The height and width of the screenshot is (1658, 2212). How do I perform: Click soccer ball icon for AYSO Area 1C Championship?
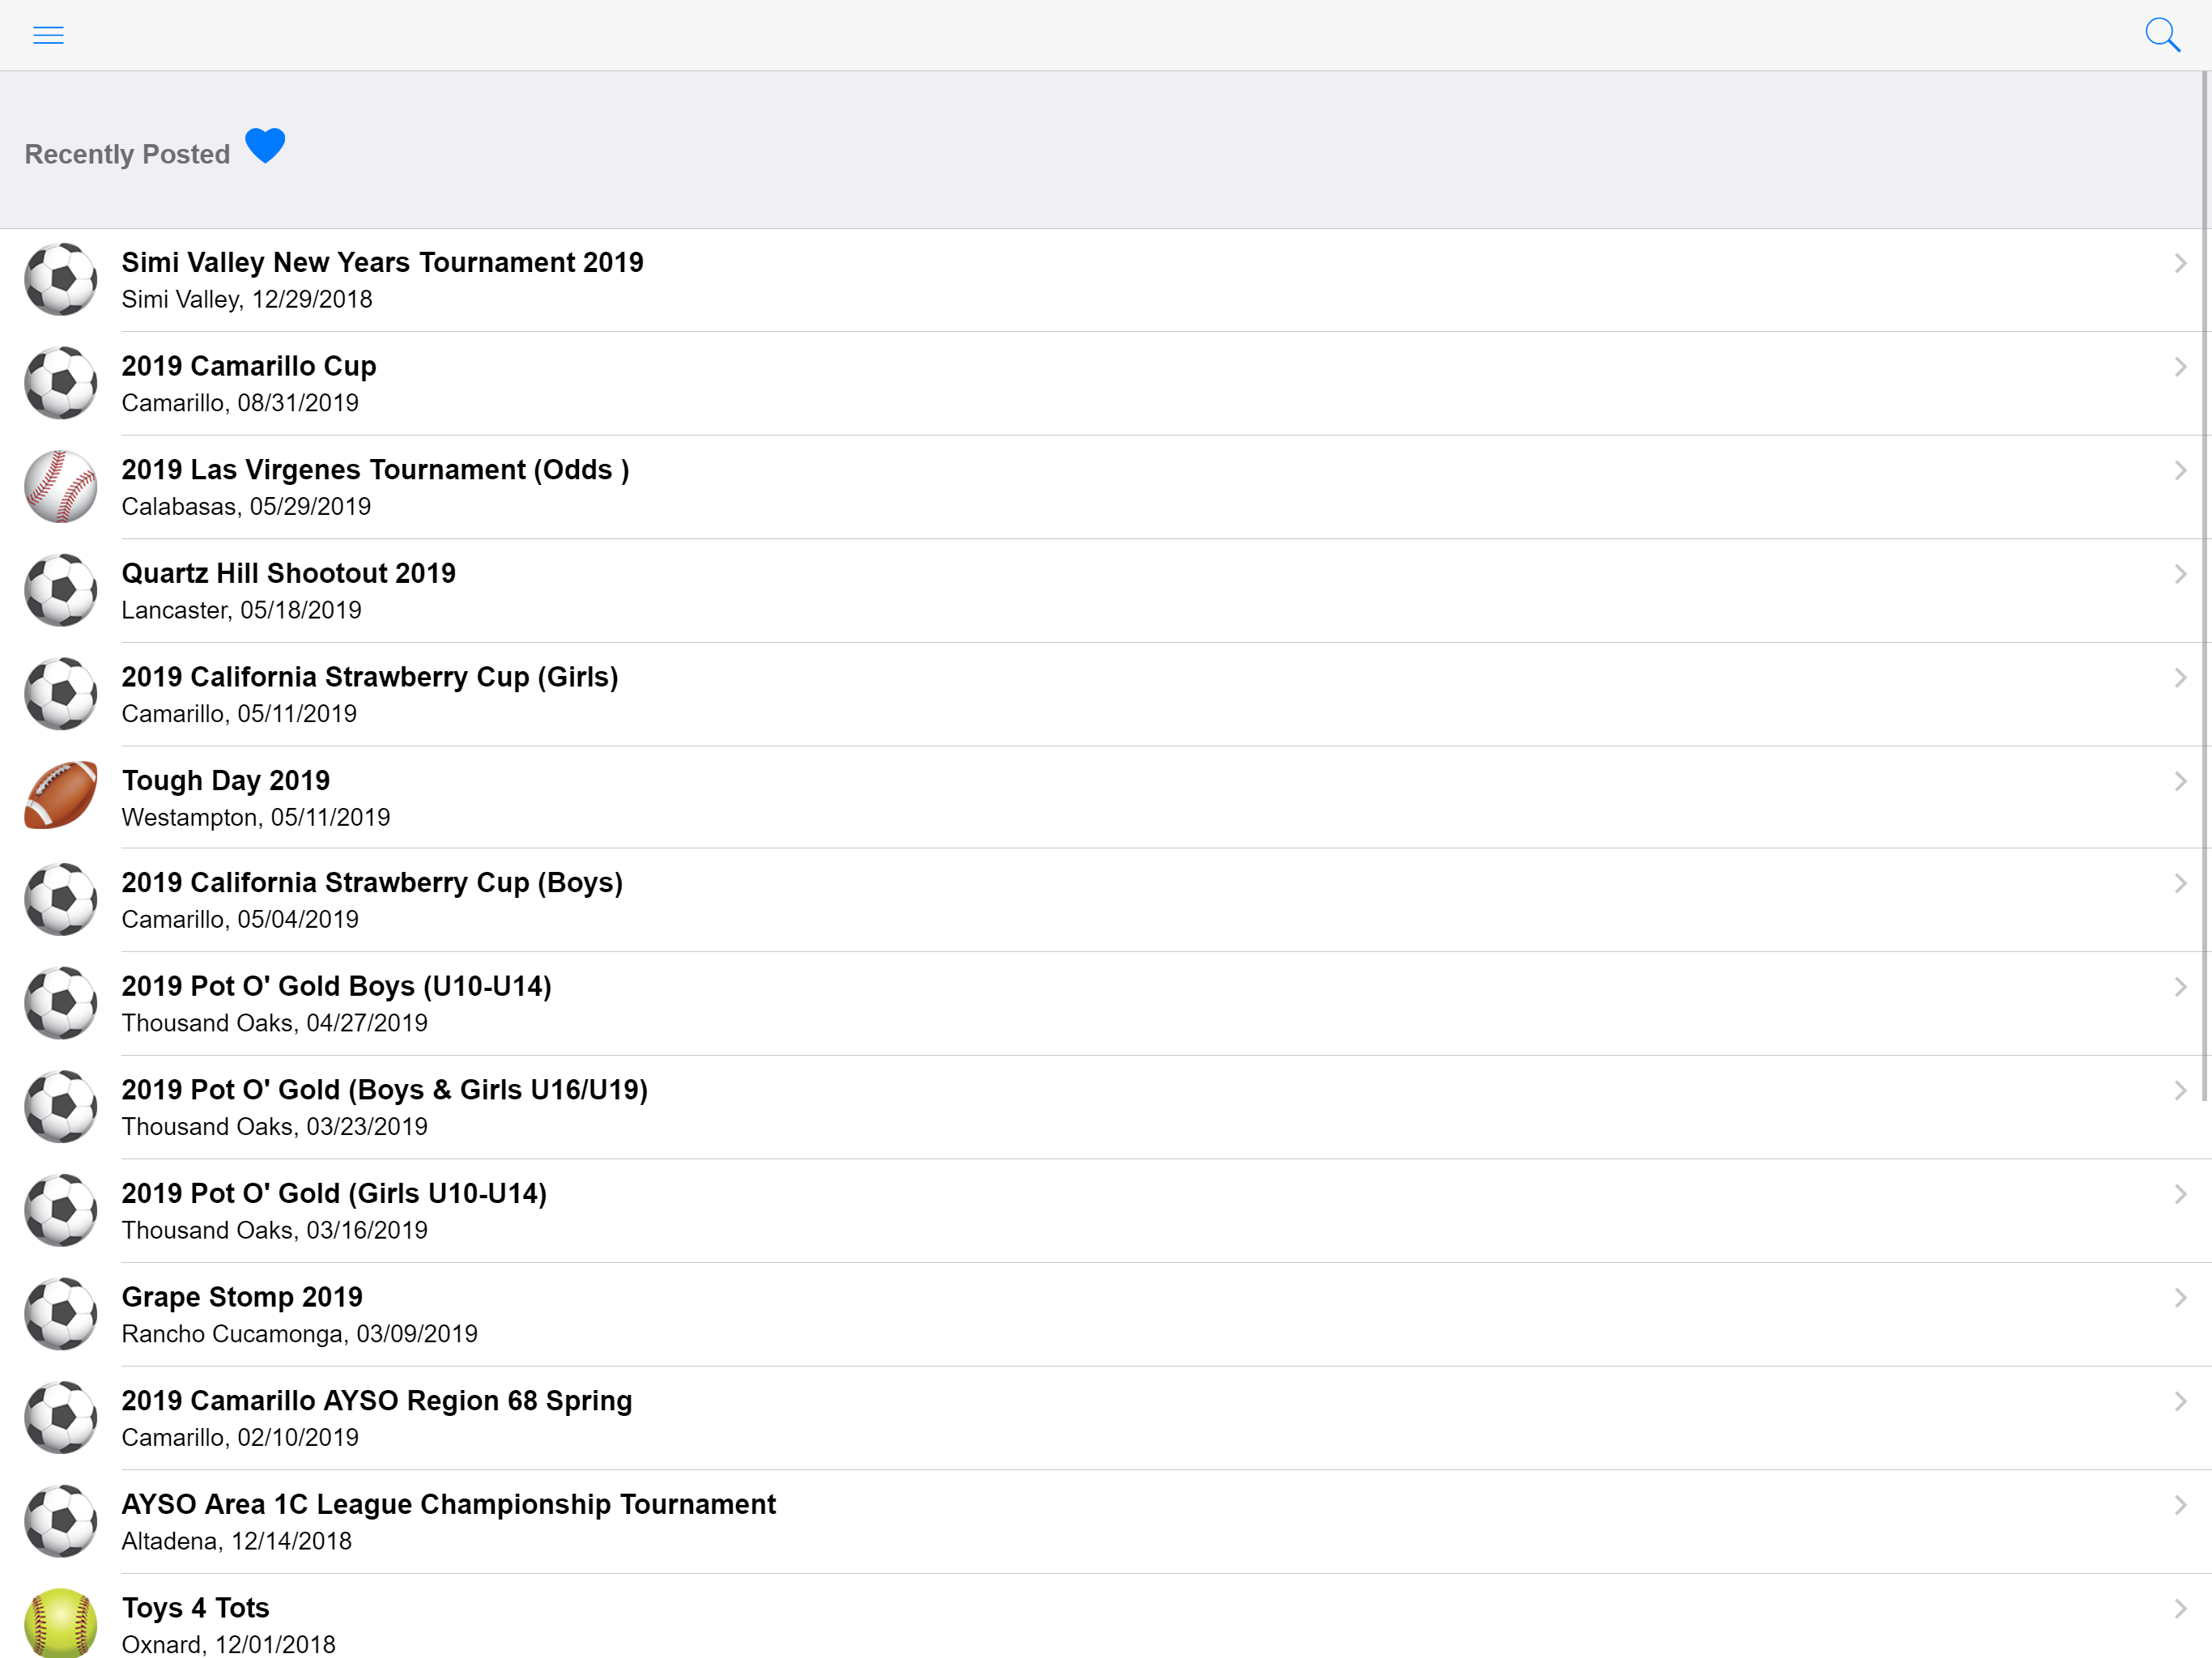coord(60,1521)
